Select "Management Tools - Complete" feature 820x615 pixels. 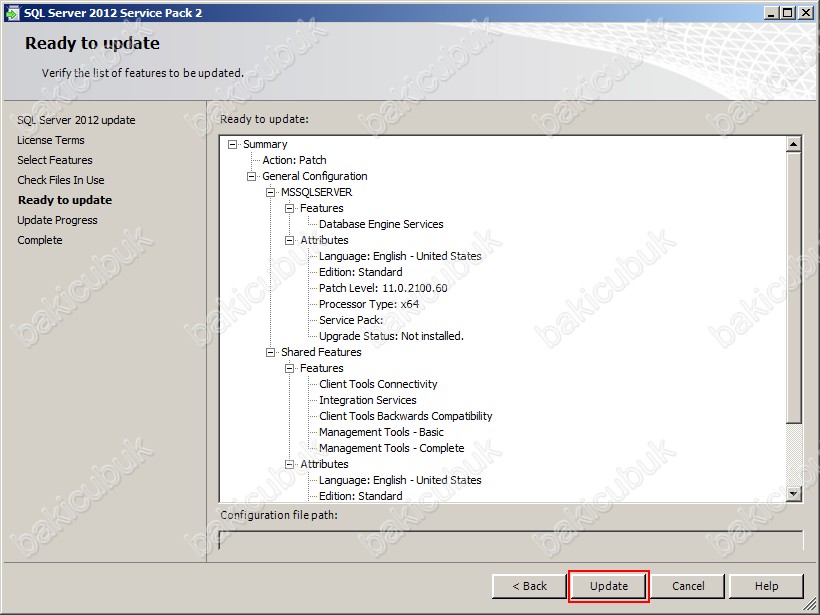pos(392,448)
